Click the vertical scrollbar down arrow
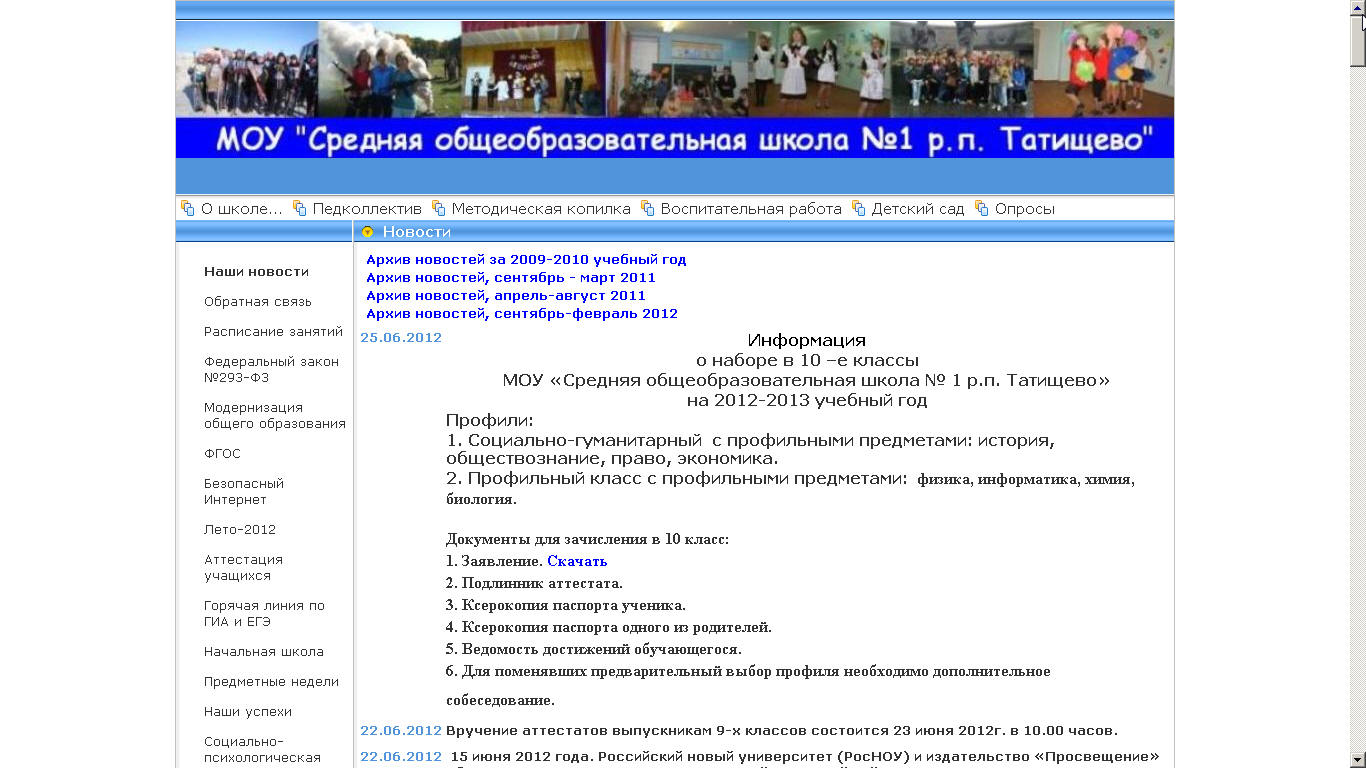This screenshot has width=1366, height=768. (x=1357, y=759)
